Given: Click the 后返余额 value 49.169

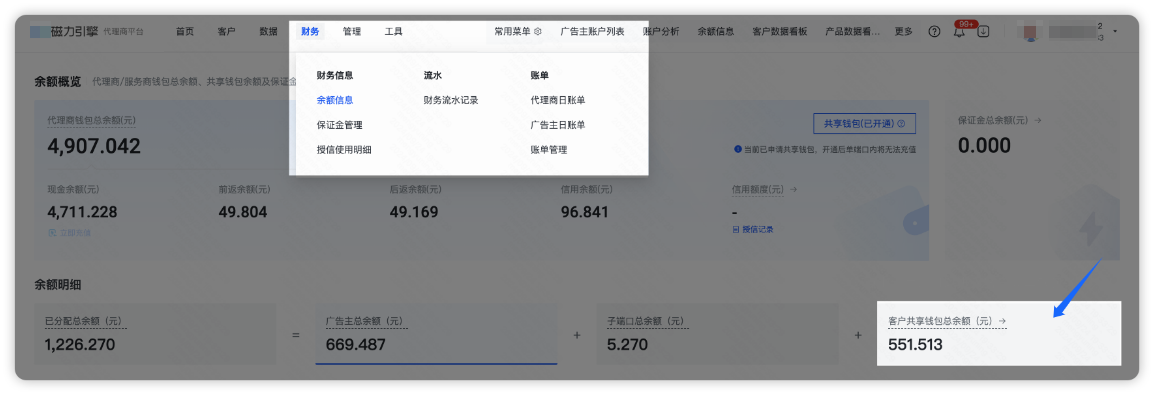Looking at the screenshot, I should (x=414, y=213).
